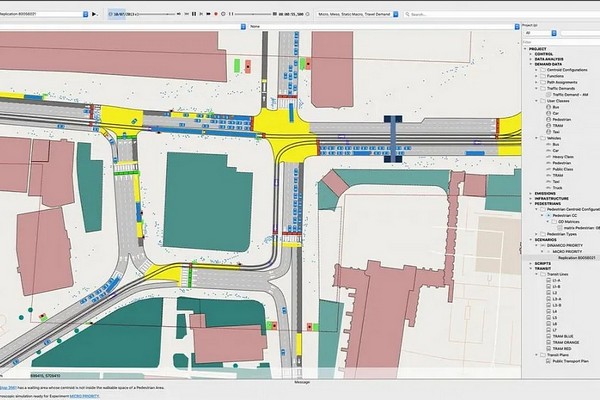600x400 pixels.
Task: Expand the EMISSIONS section
Action: click(x=531, y=194)
